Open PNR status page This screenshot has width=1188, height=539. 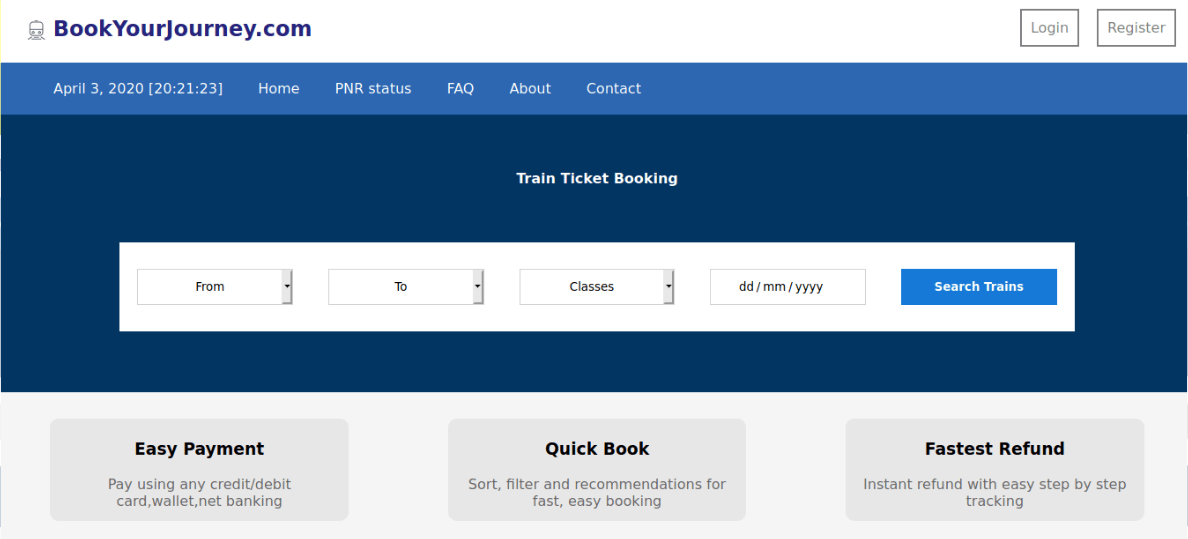(x=373, y=89)
